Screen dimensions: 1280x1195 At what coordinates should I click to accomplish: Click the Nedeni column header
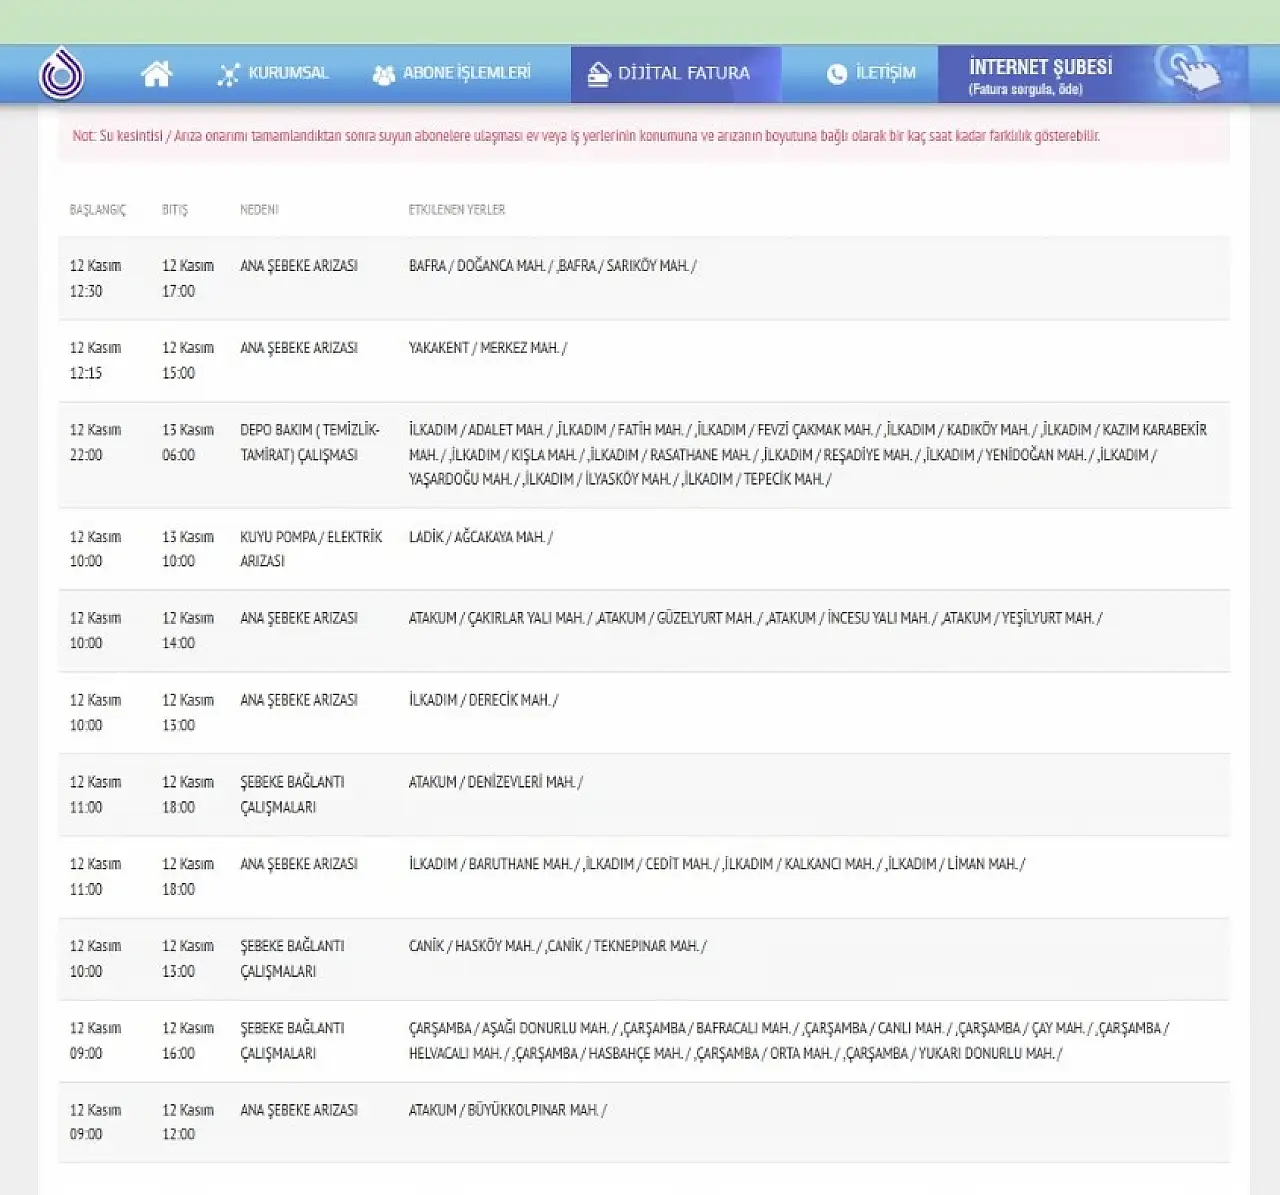pos(259,210)
